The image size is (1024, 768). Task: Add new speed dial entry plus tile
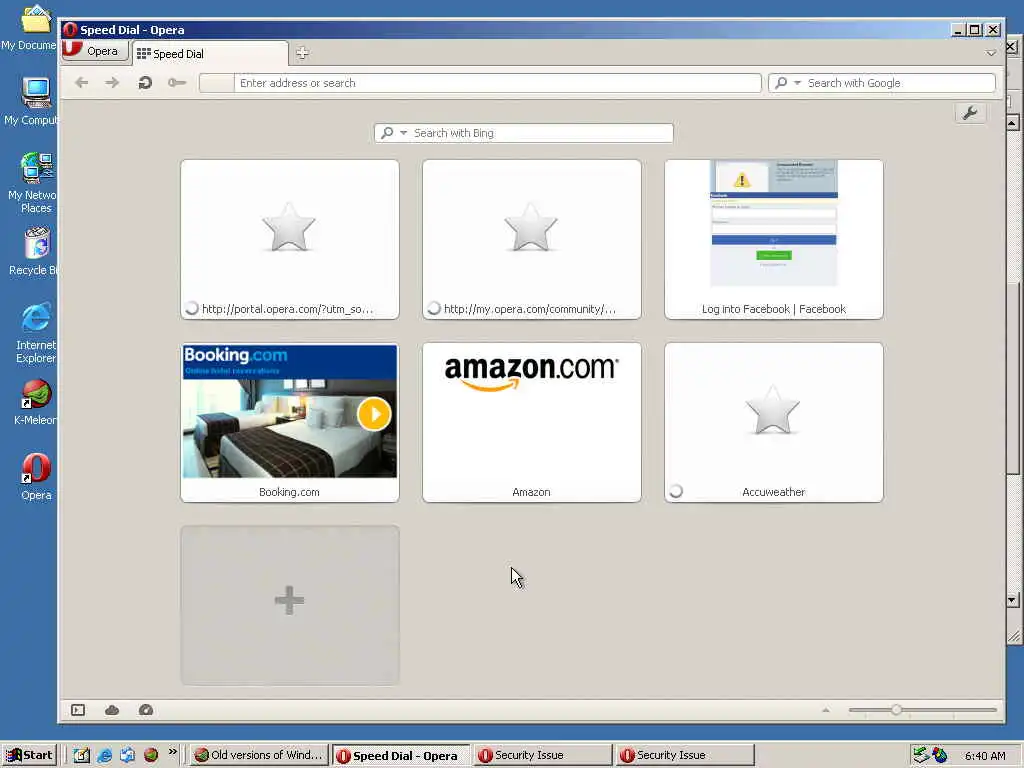point(289,605)
